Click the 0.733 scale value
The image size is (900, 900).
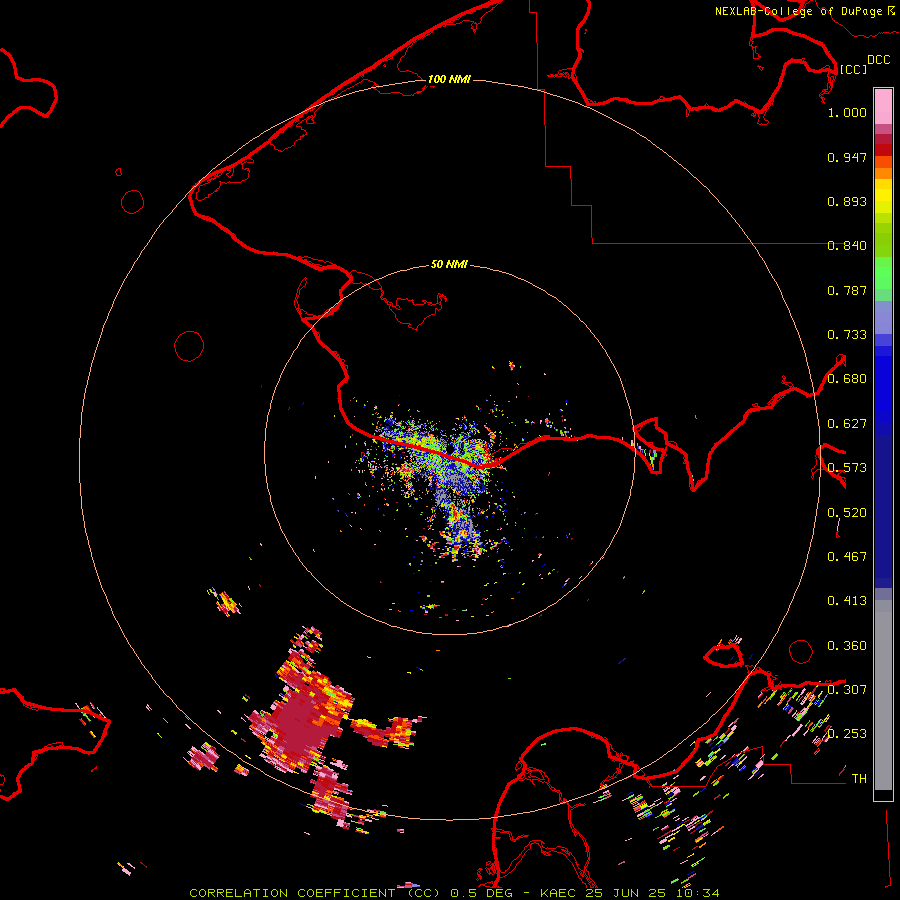847,335
